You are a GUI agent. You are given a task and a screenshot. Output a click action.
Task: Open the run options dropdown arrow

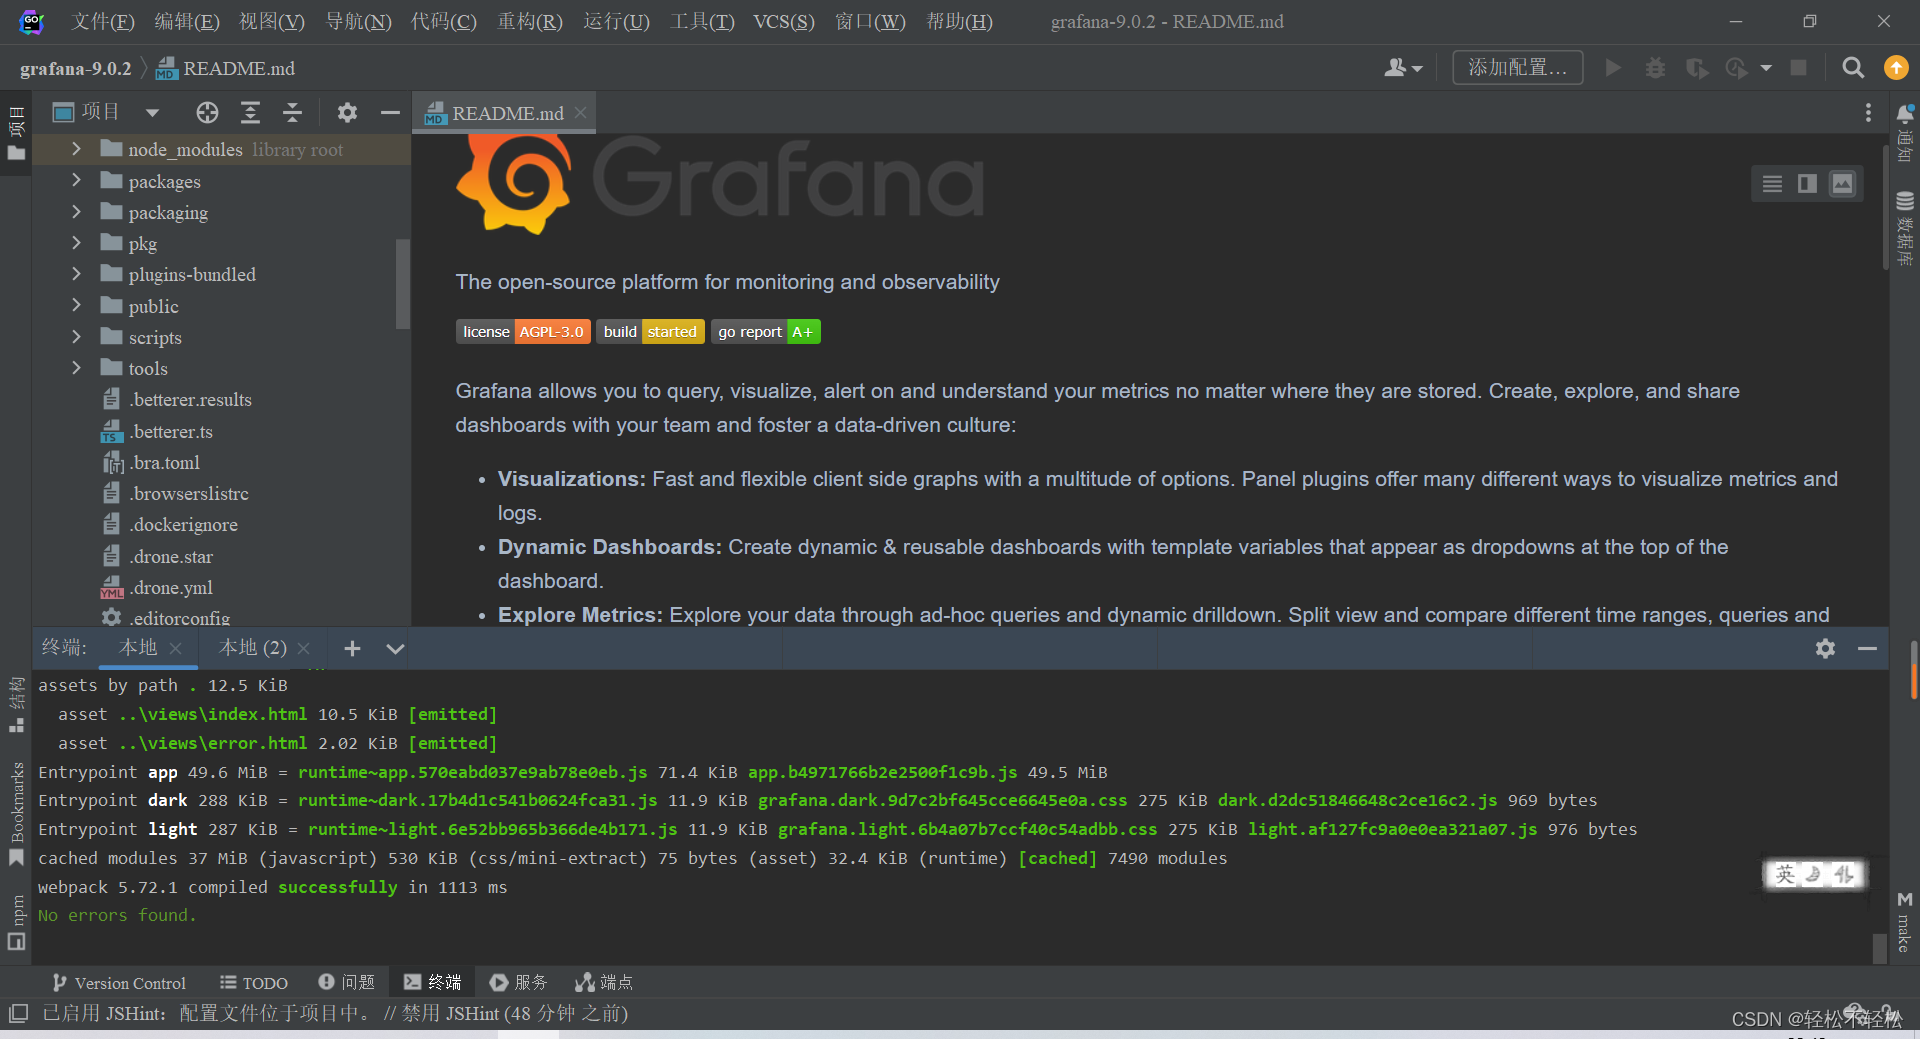tap(1766, 68)
